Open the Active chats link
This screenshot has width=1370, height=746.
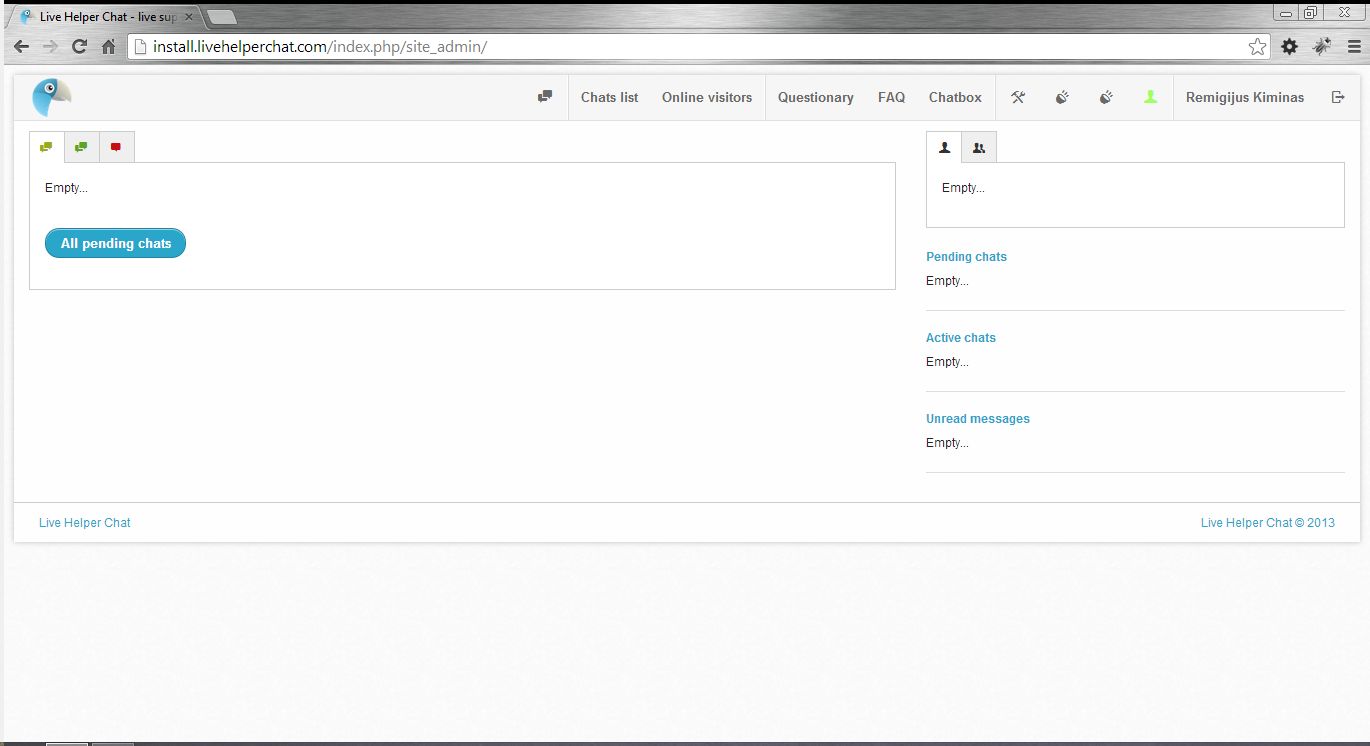click(961, 338)
